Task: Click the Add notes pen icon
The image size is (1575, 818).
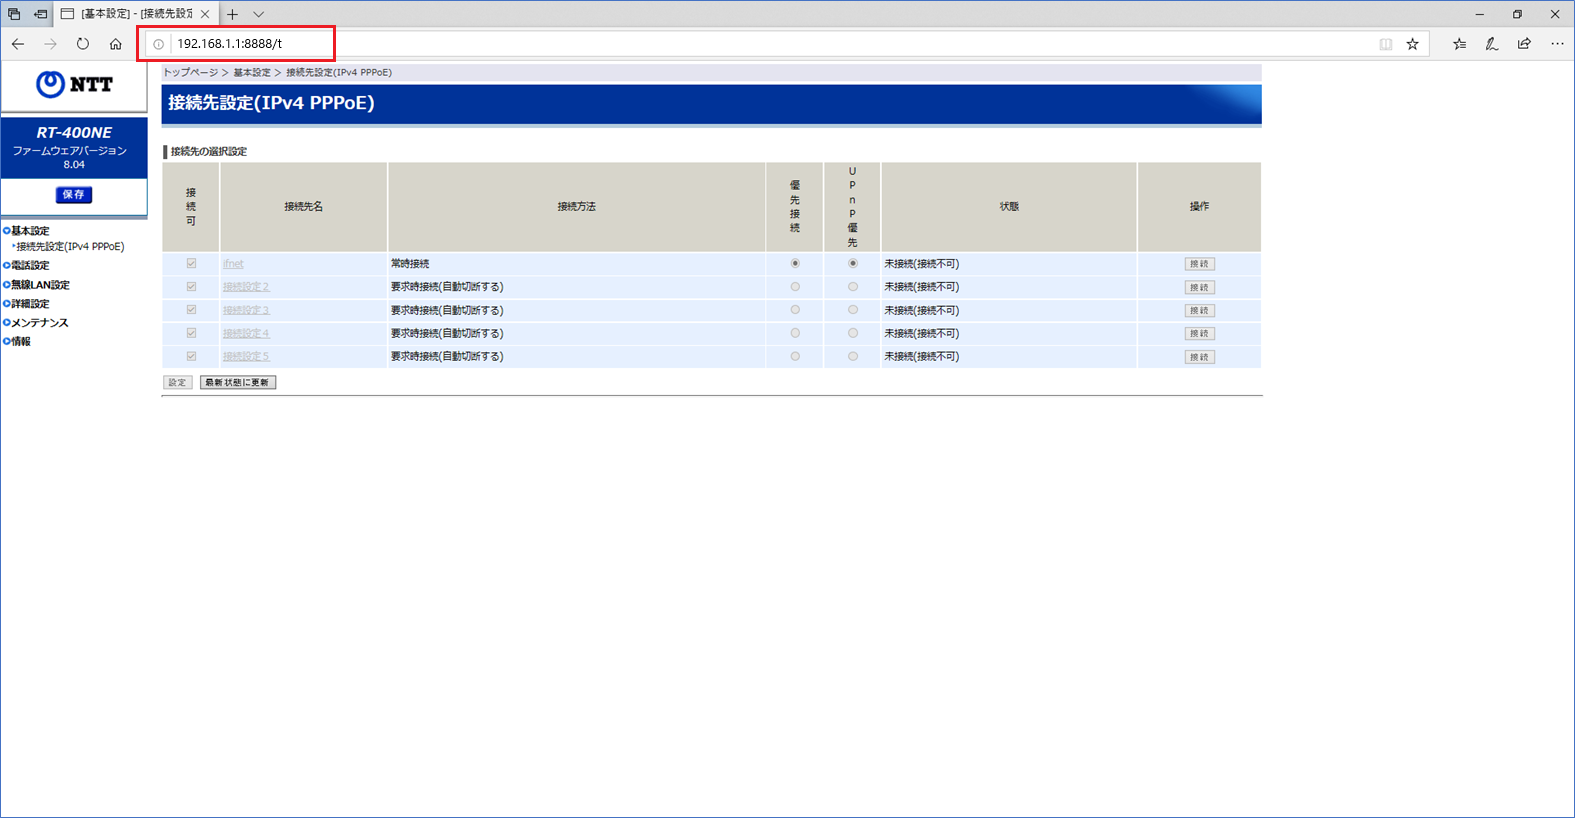Action: [x=1491, y=44]
